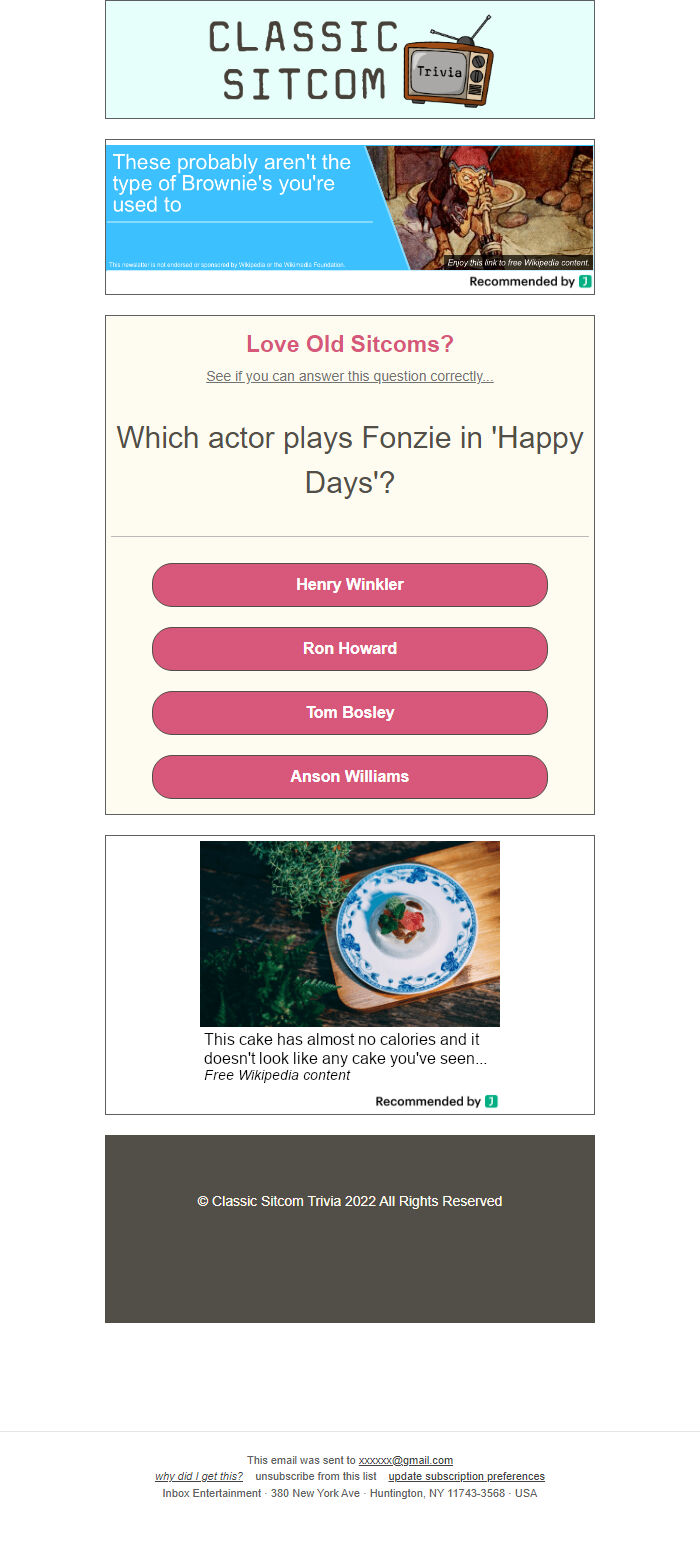Click the "These probably aren't the type of Brownie's" headline

(232, 183)
